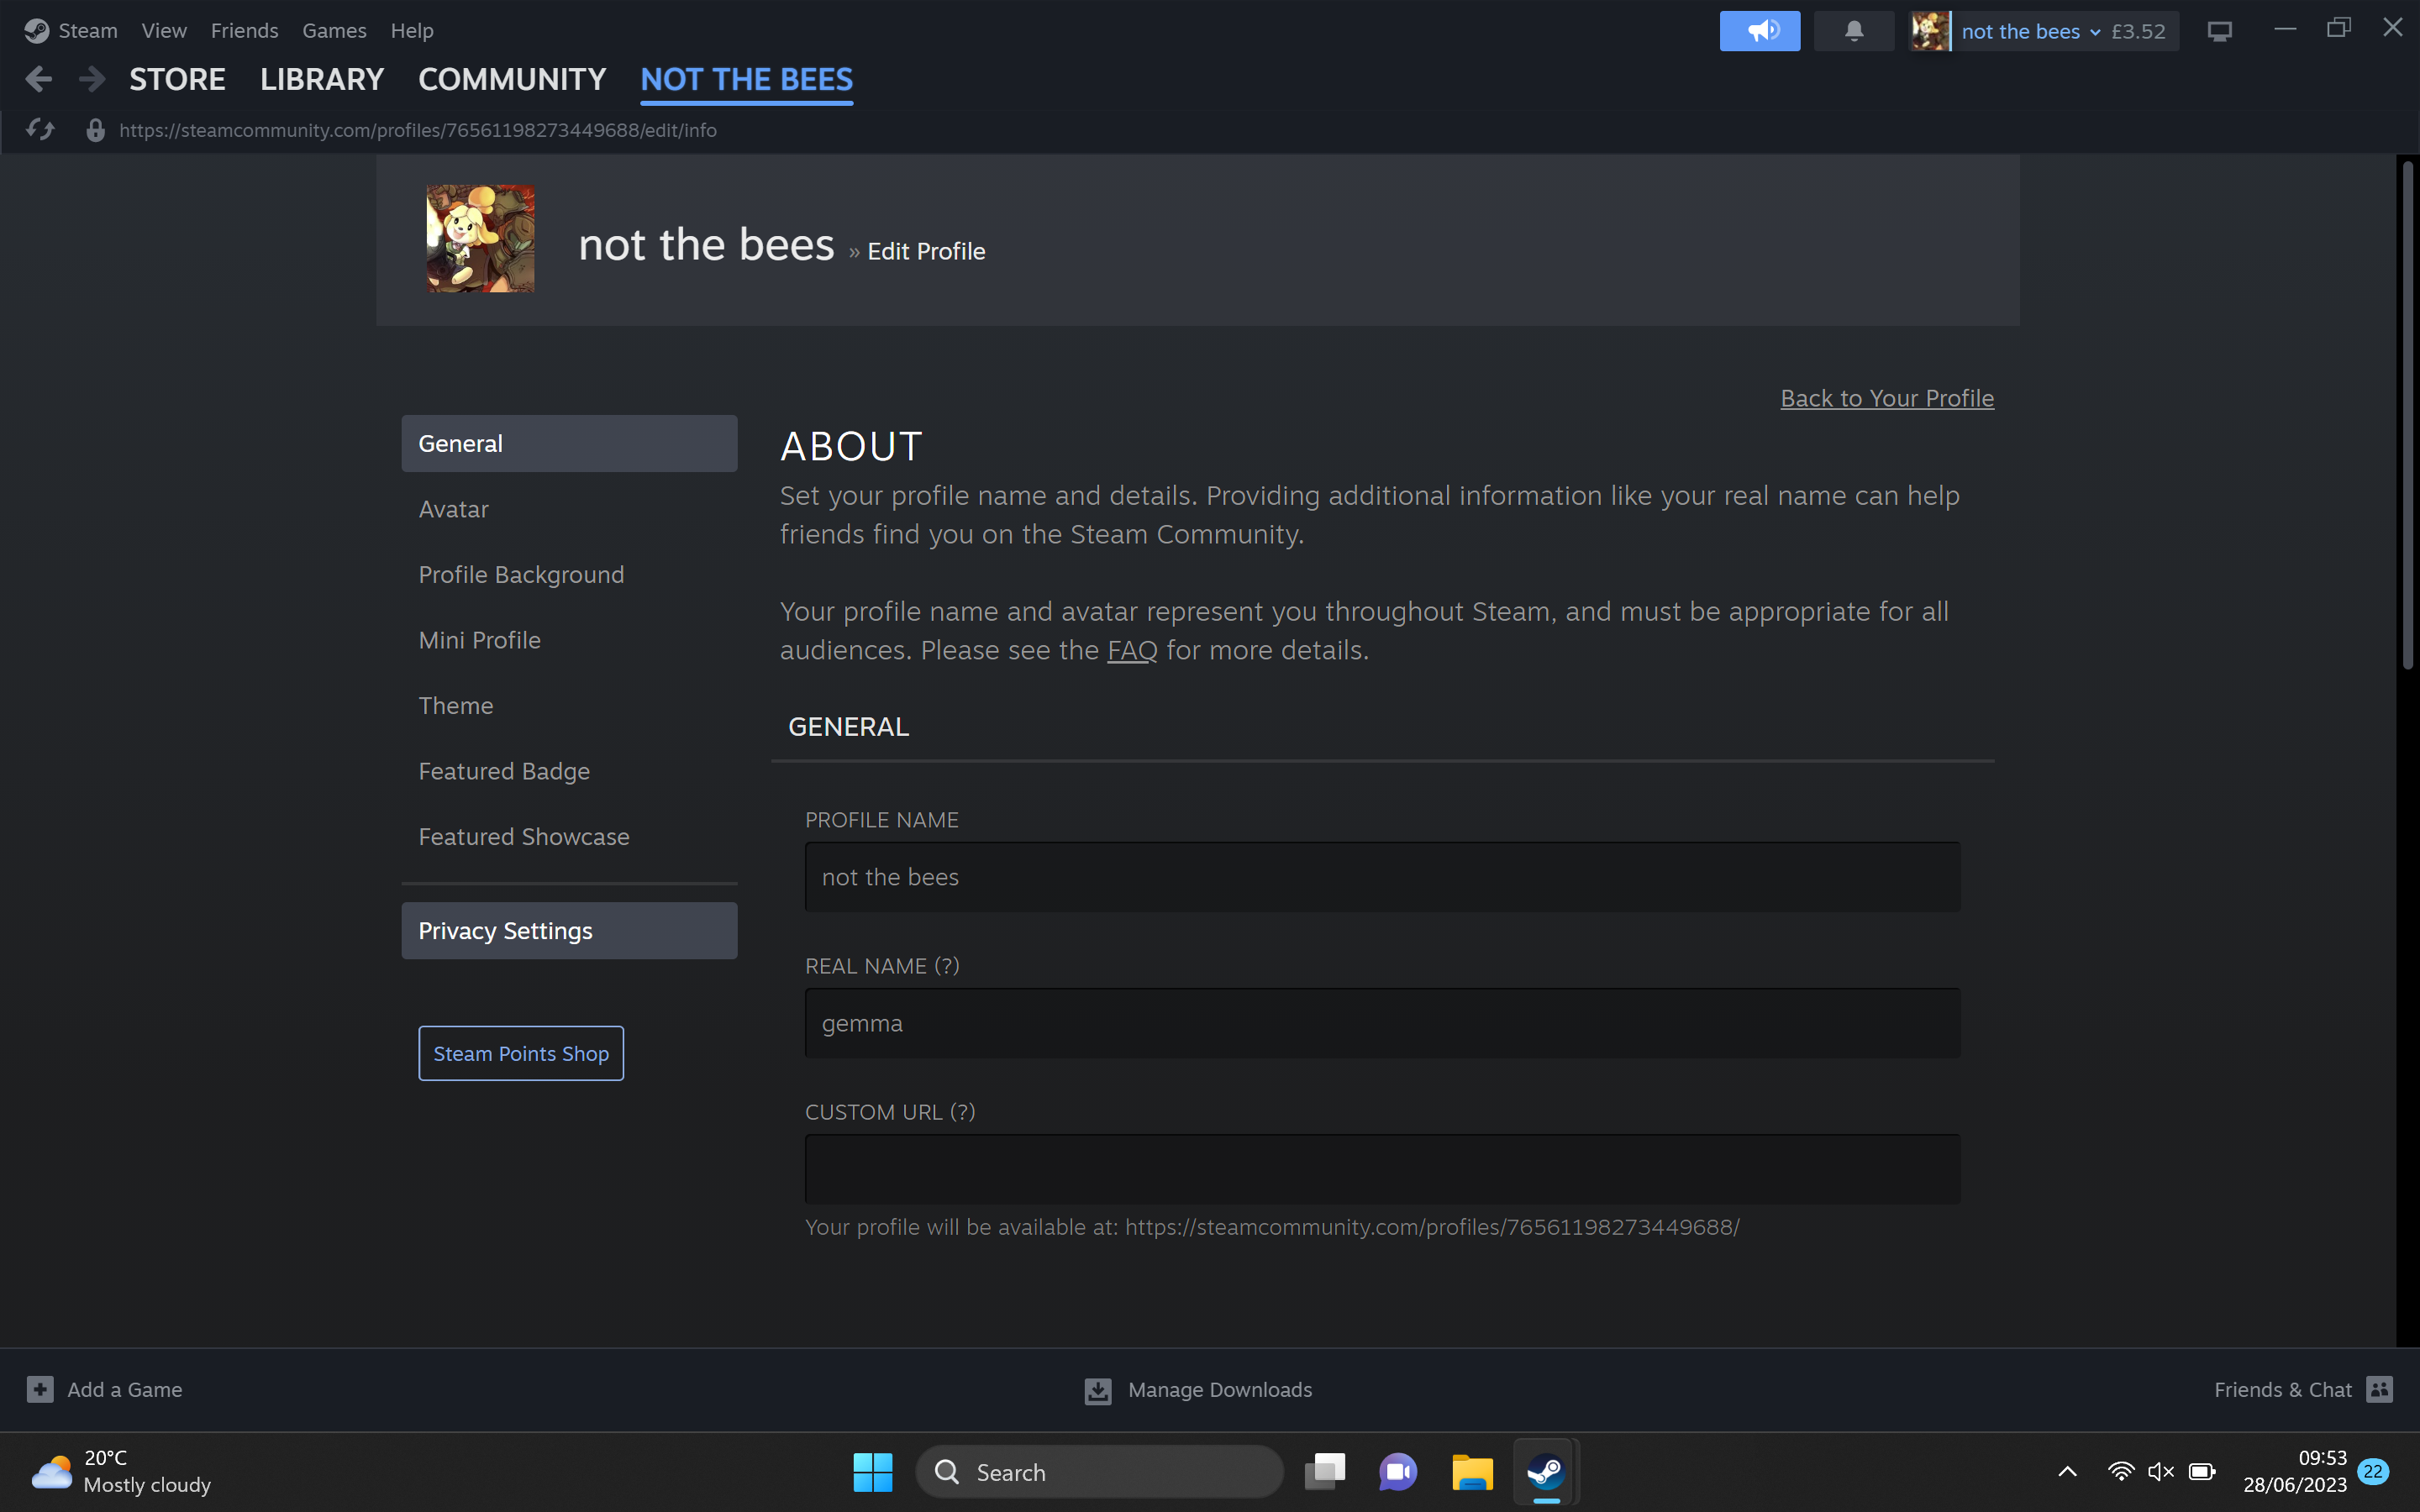The image size is (2420, 1512).
Task: Open the Windows Start menu
Action: click(x=872, y=1472)
